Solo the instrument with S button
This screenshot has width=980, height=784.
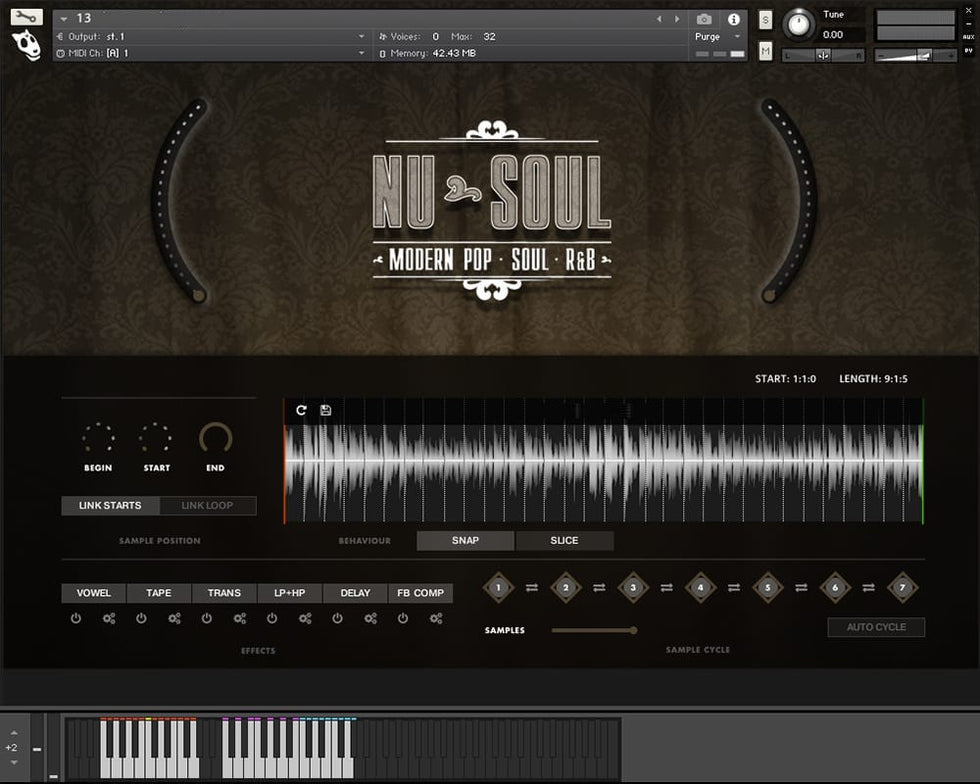765,20
